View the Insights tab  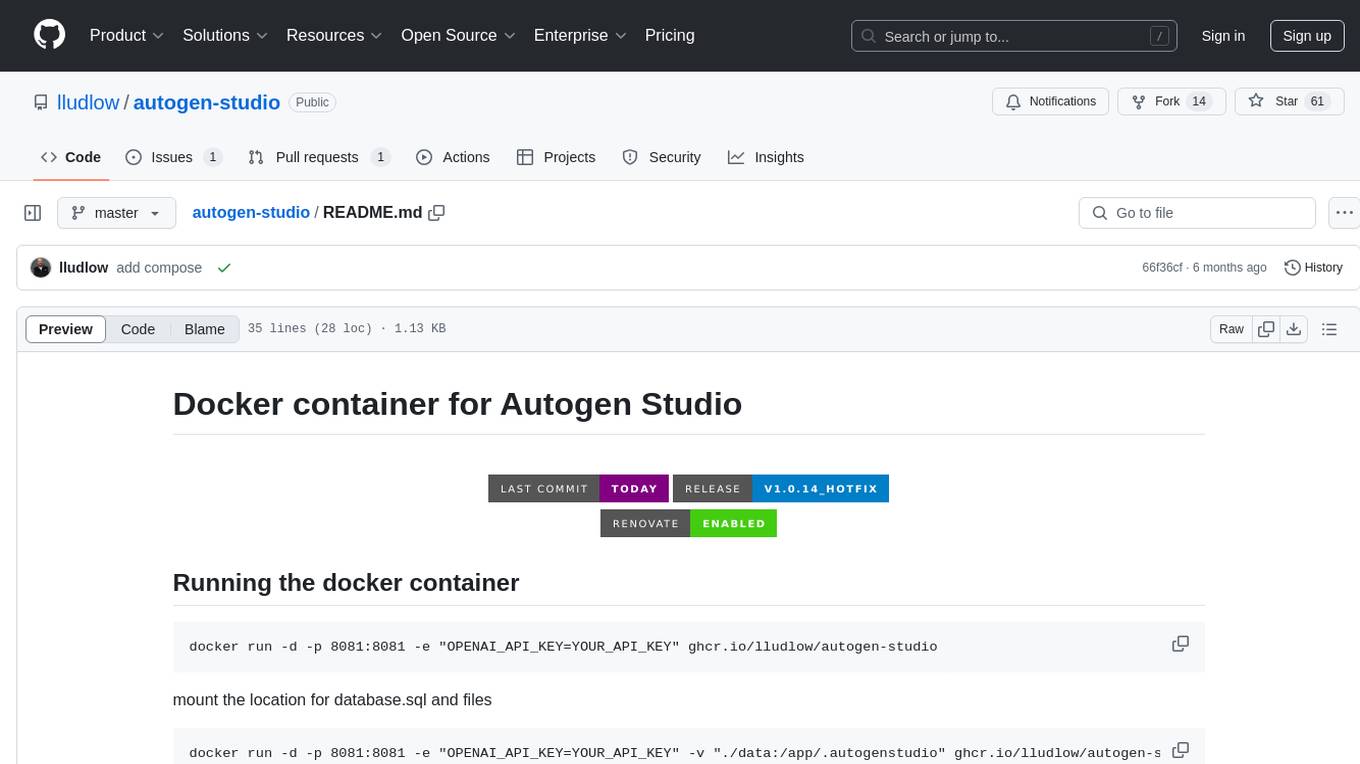tap(766, 157)
